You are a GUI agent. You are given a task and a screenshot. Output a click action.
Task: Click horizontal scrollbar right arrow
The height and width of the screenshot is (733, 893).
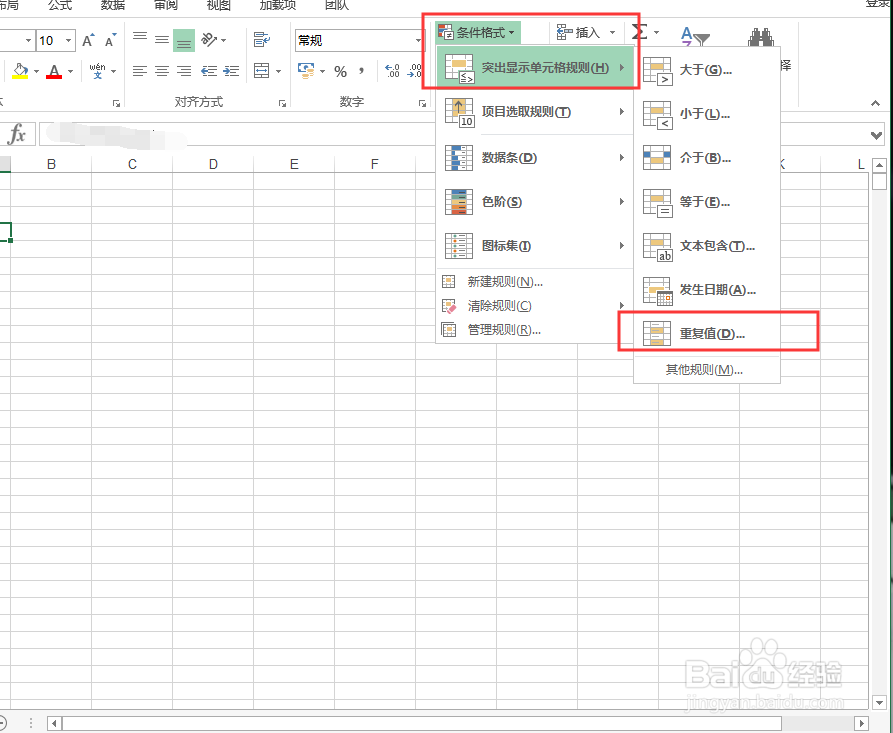(x=862, y=723)
